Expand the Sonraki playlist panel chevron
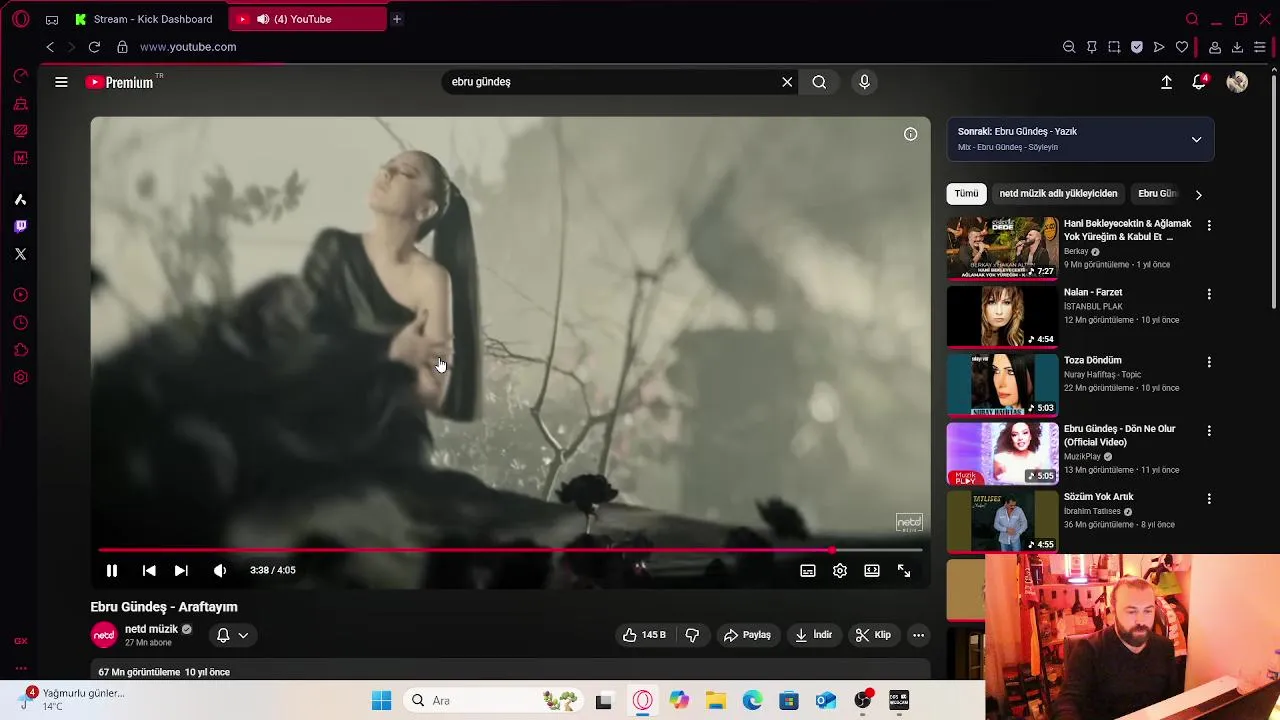Screen dimensions: 1280x720 [x=1196, y=139]
